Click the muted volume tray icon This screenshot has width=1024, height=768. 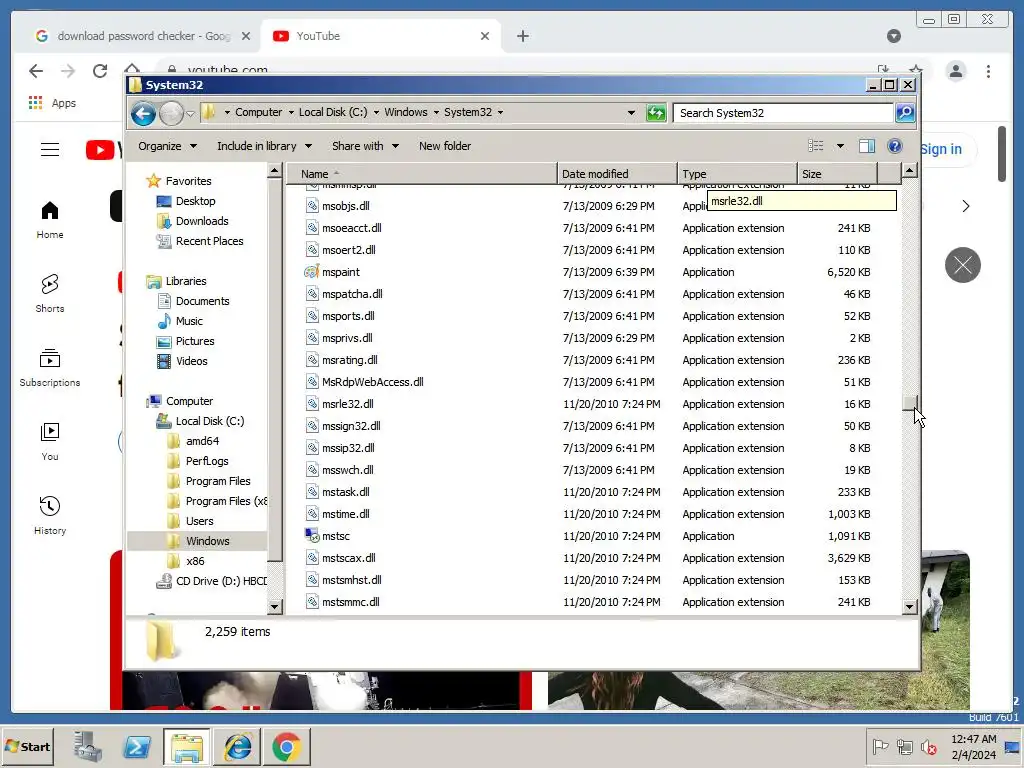pyautogui.click(x=928, y=746)
